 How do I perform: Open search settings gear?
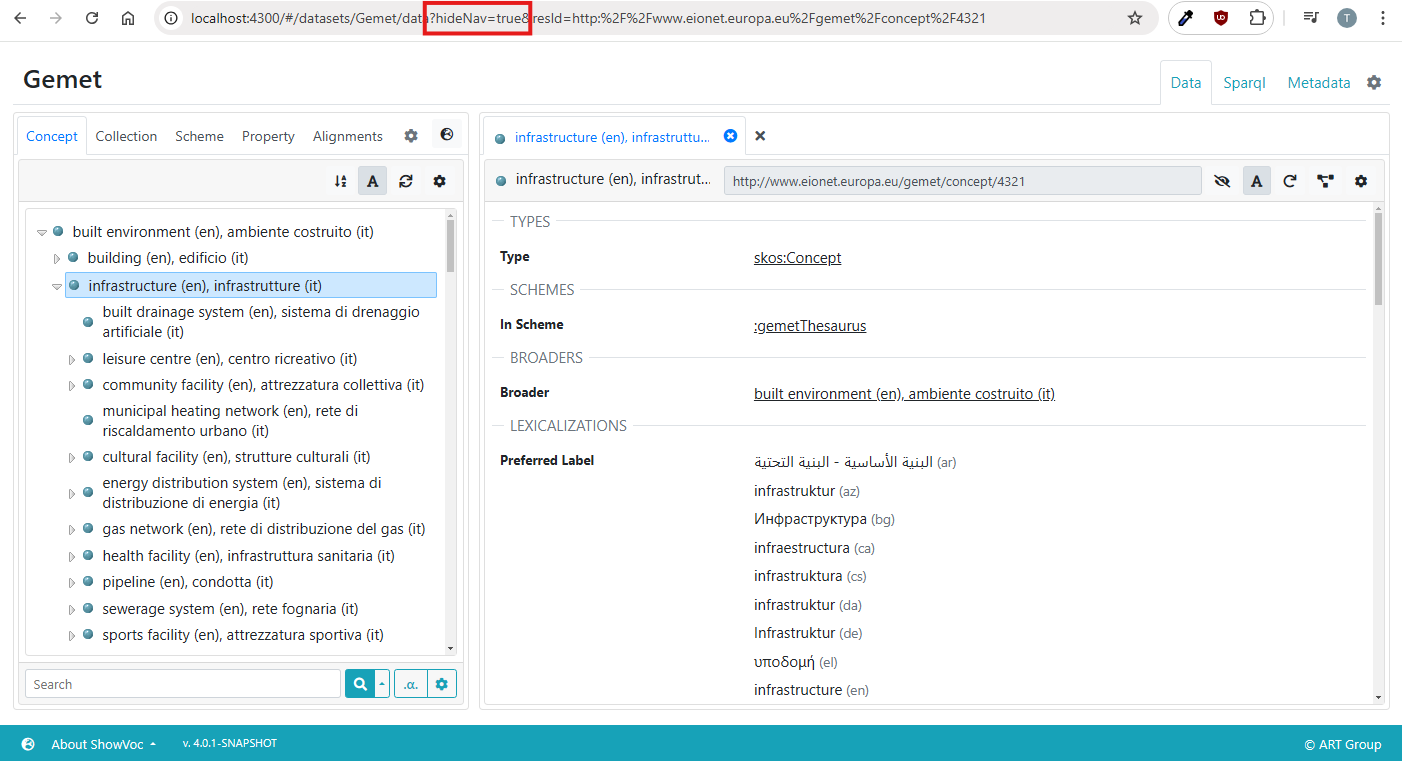coord(442,684)
